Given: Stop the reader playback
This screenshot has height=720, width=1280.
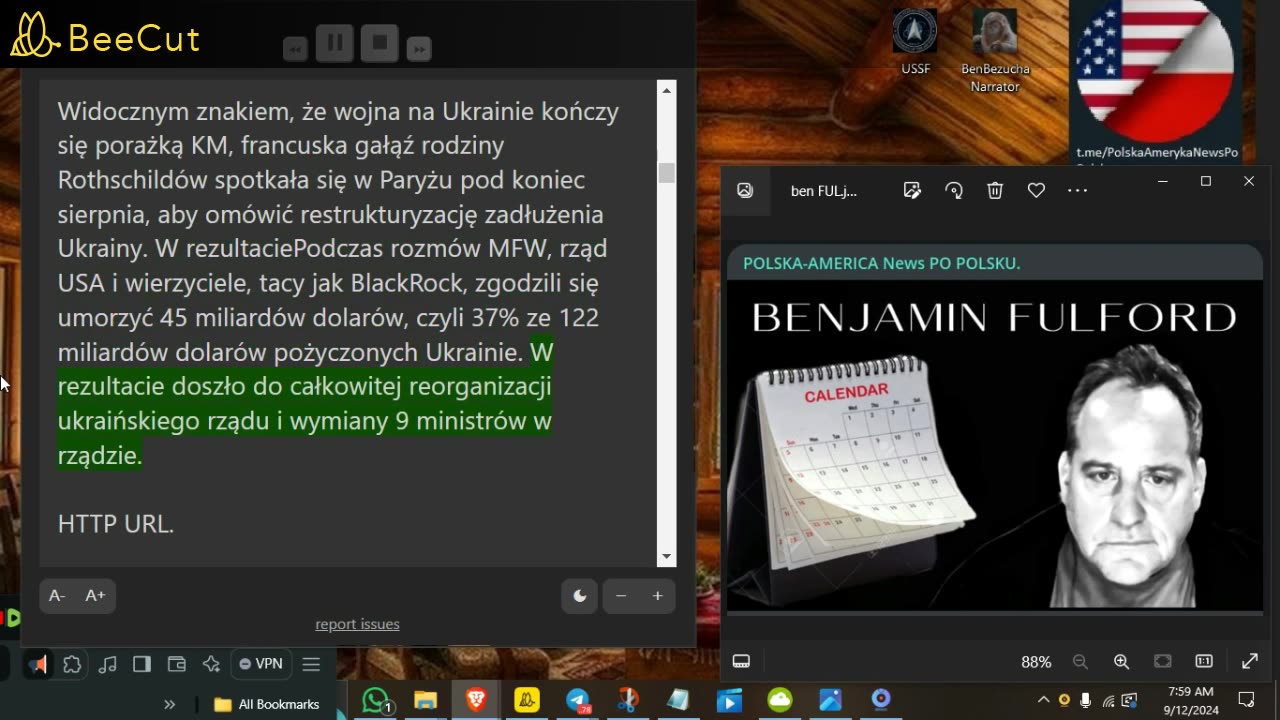Looking at the screenshot, I should (x=380, y=43).
